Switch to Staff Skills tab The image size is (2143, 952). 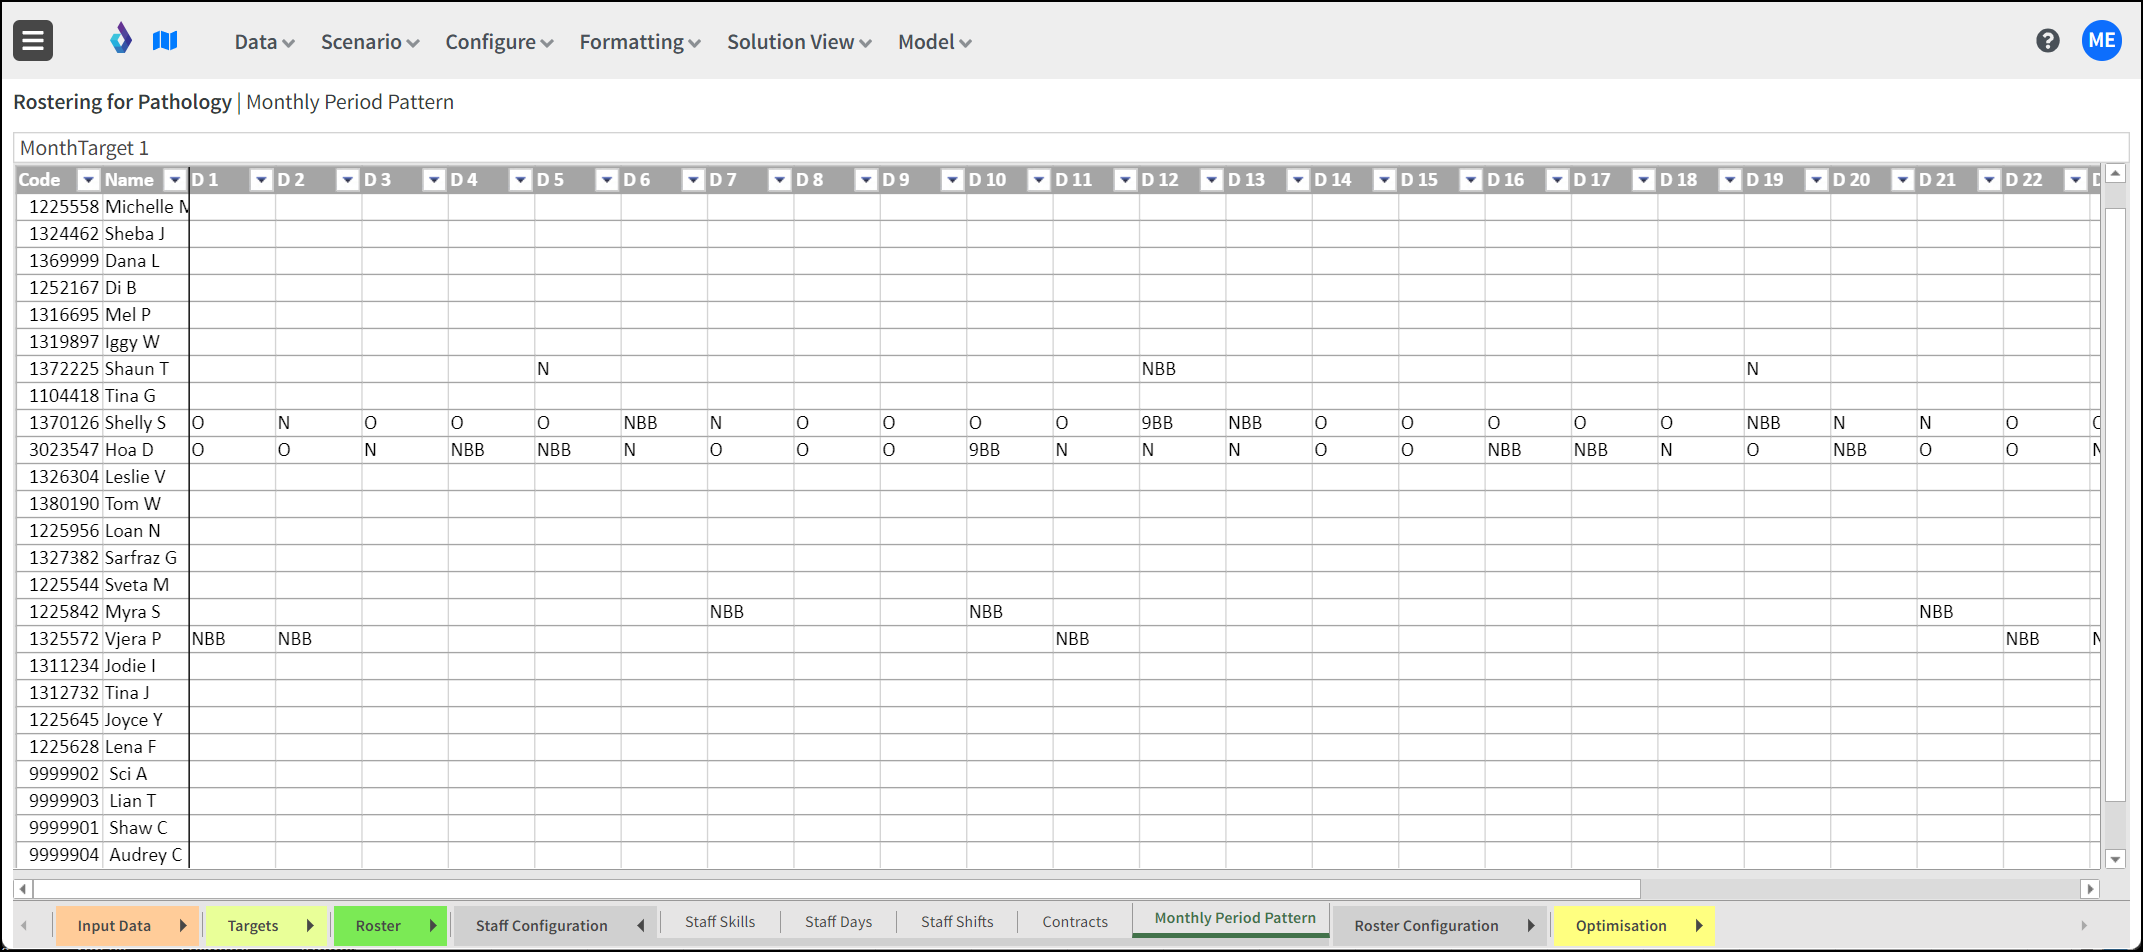(720, 922)
